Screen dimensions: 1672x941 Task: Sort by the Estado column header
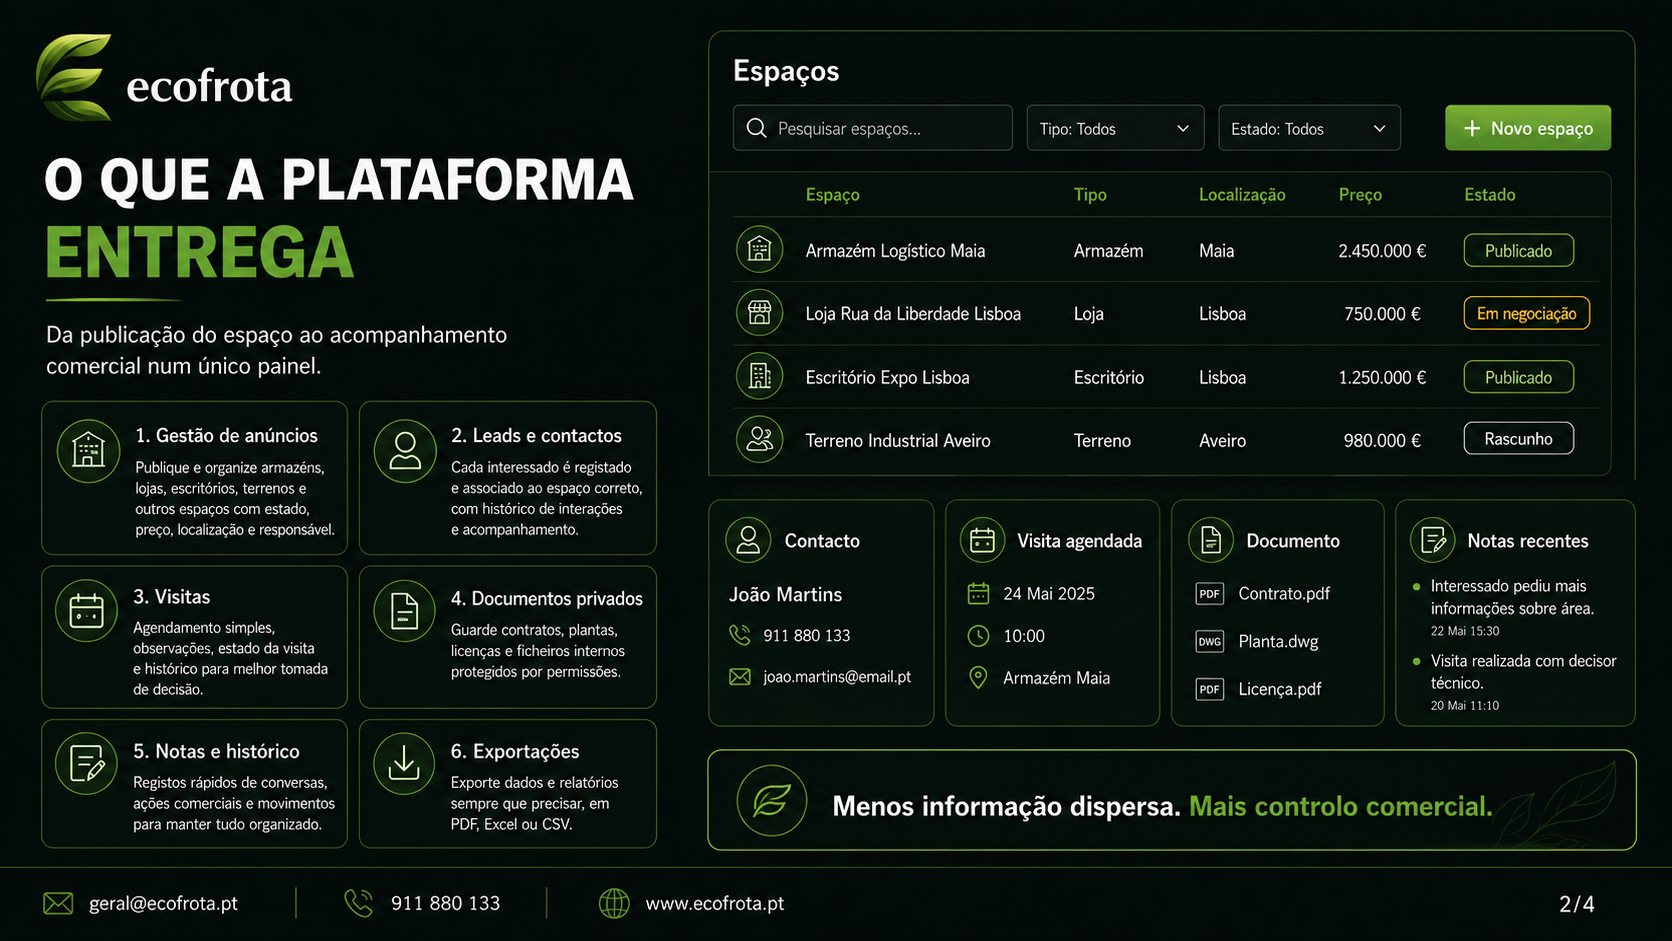[x=1489, y=194]
